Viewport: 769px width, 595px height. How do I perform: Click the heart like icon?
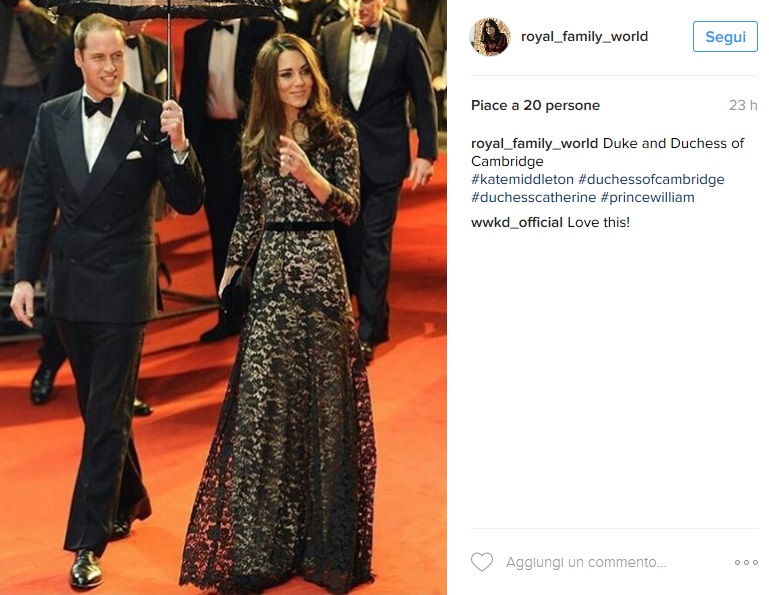[x=482, y=562]
